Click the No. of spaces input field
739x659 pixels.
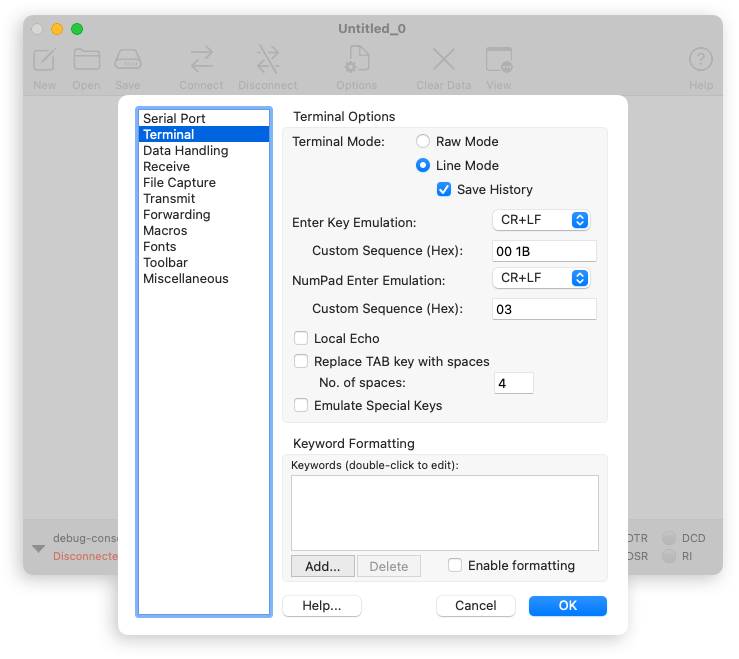pos(514,383)
